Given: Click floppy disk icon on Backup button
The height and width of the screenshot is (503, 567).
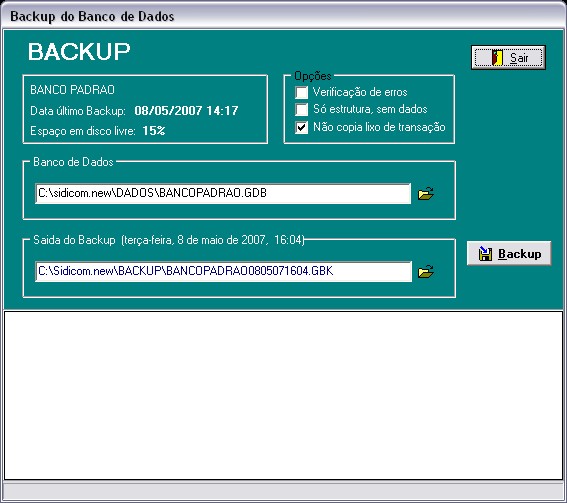Looking at the screenshot, I should 485,253.
